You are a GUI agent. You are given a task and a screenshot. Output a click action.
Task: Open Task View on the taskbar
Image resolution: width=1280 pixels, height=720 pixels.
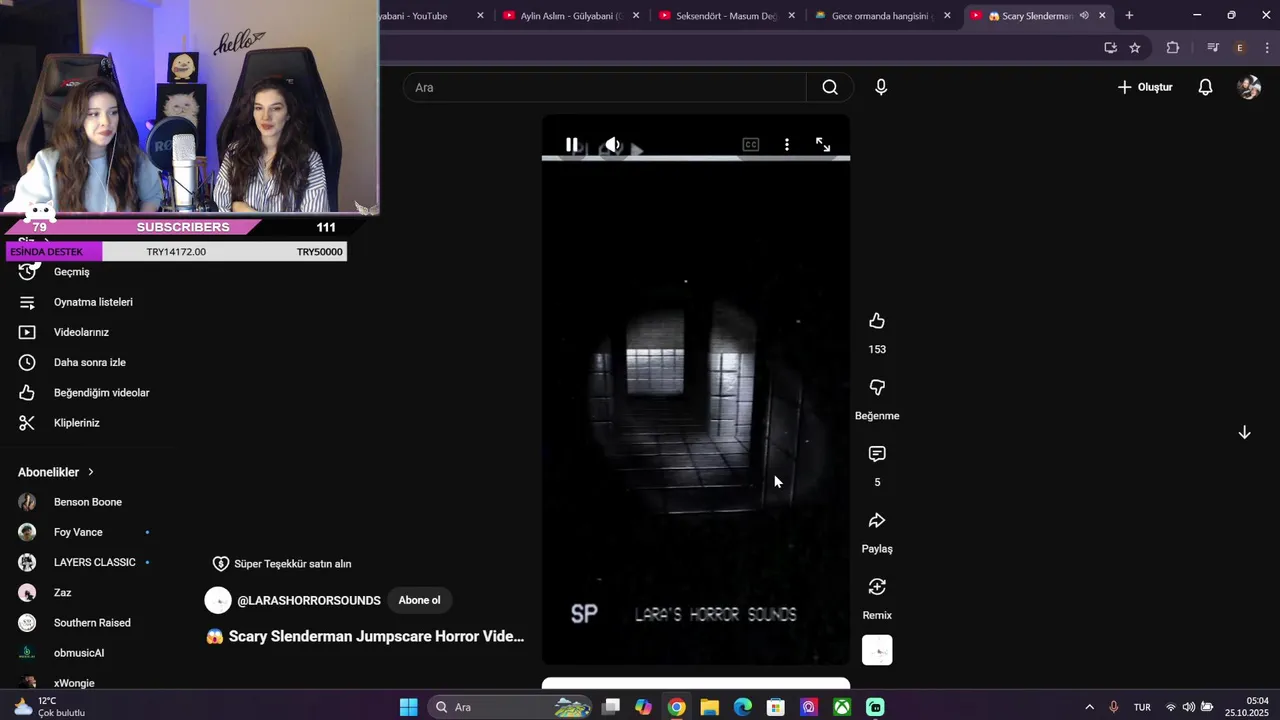click(611, 707)
